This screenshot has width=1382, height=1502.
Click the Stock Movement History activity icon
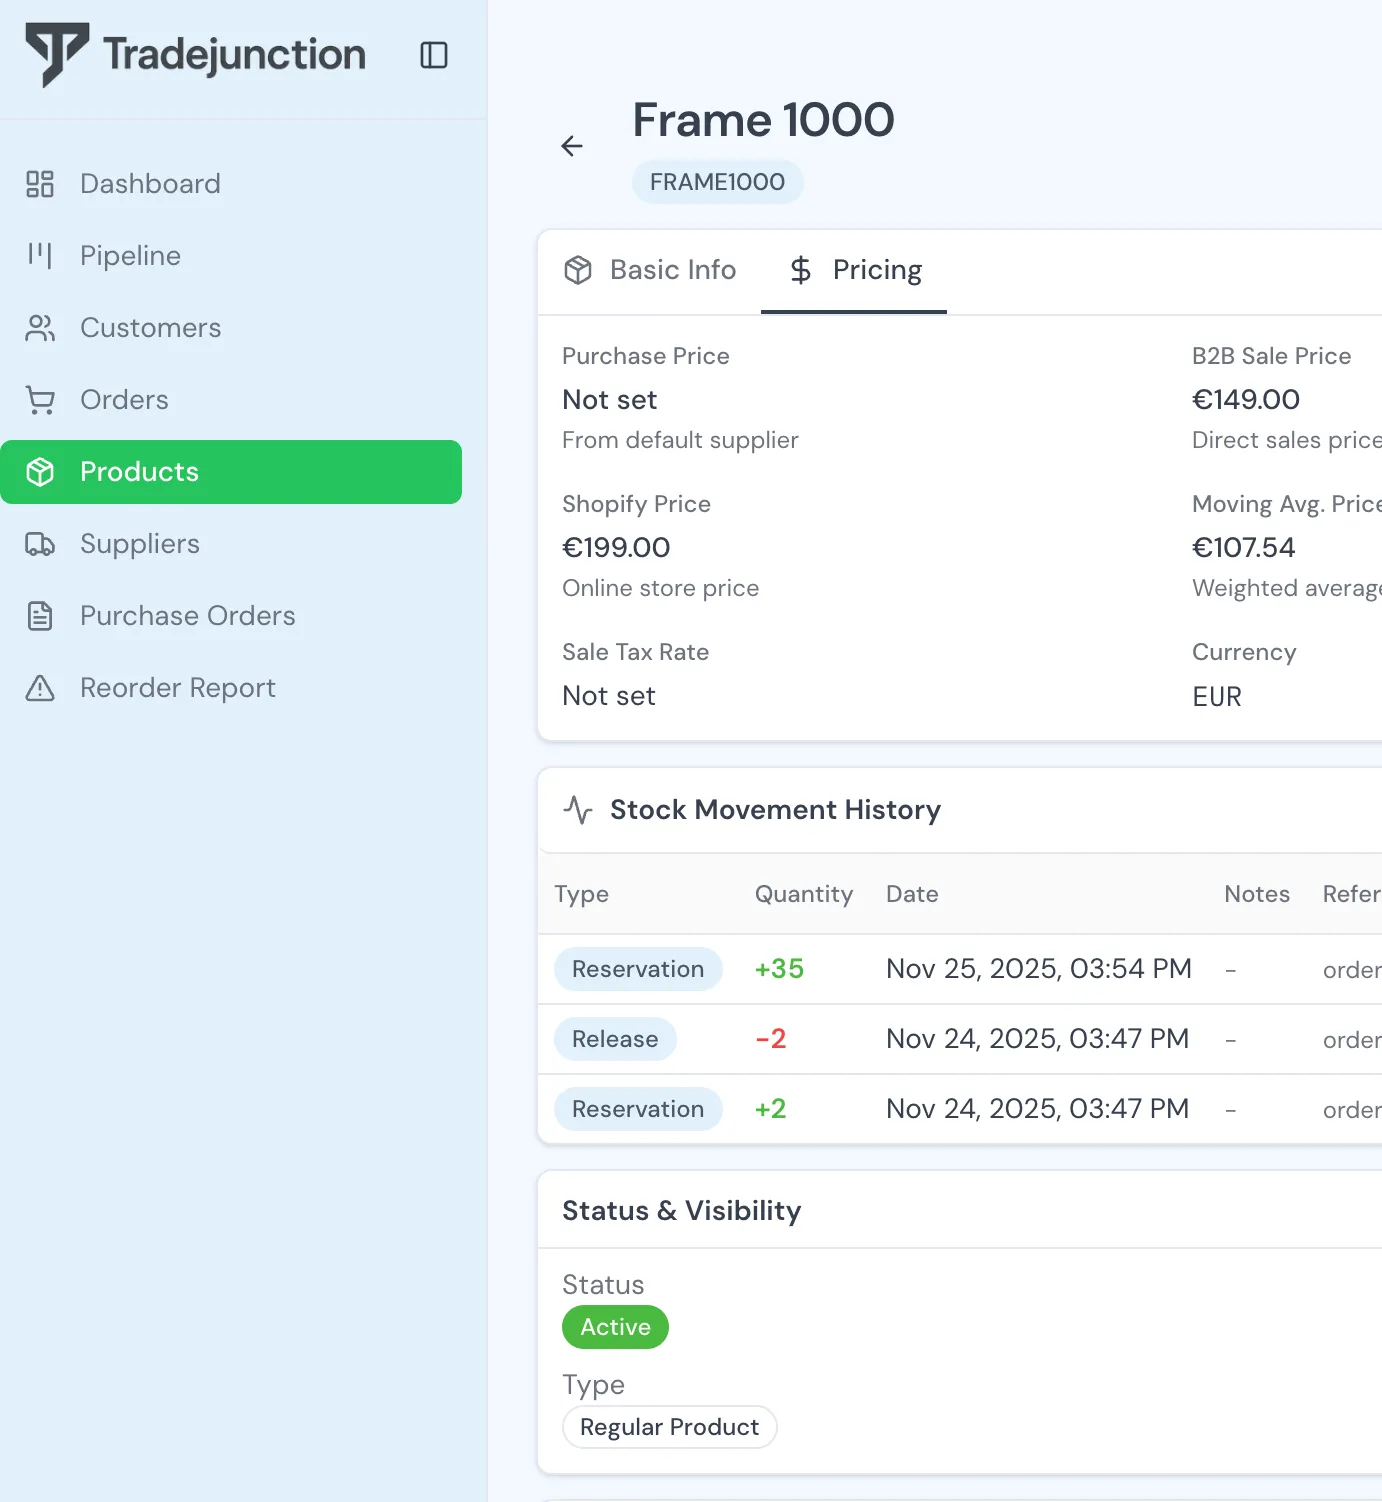point(578,810)
